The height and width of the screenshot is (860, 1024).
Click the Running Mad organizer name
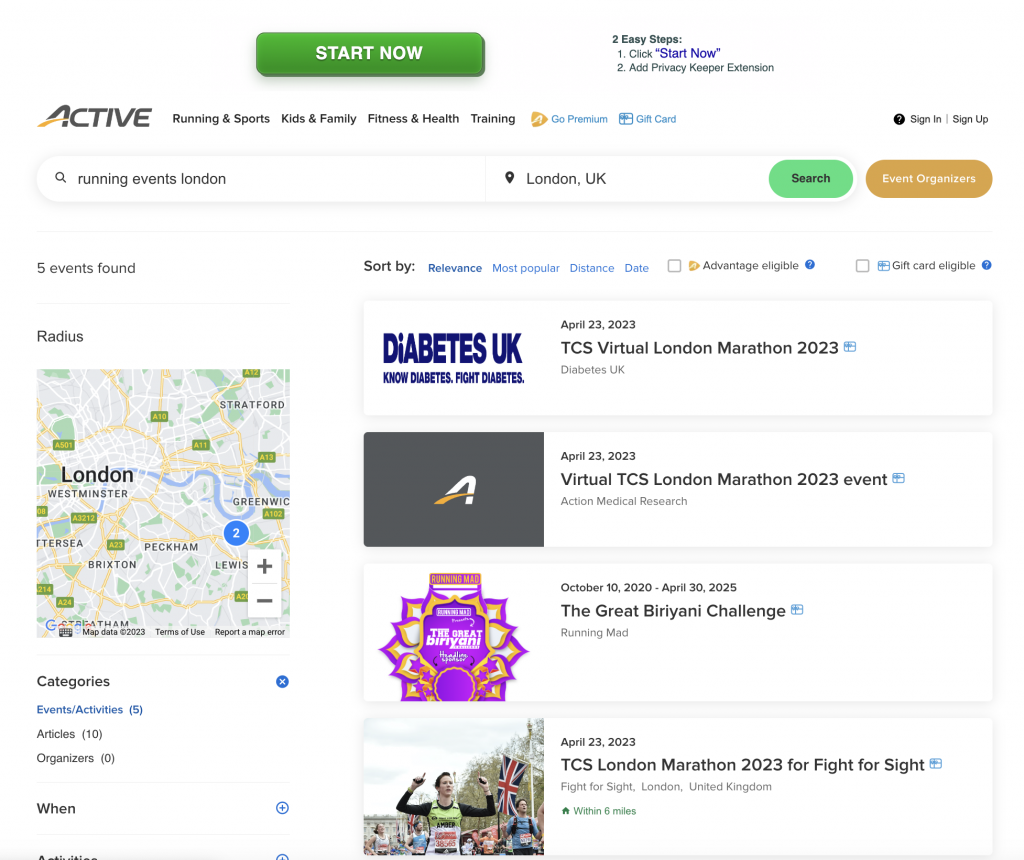594,632
